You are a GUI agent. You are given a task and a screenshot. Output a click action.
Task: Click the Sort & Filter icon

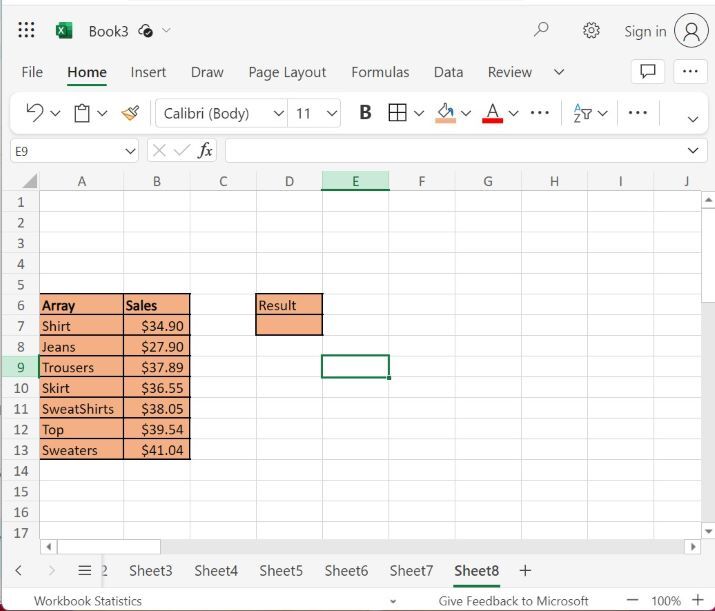point(582,113)
